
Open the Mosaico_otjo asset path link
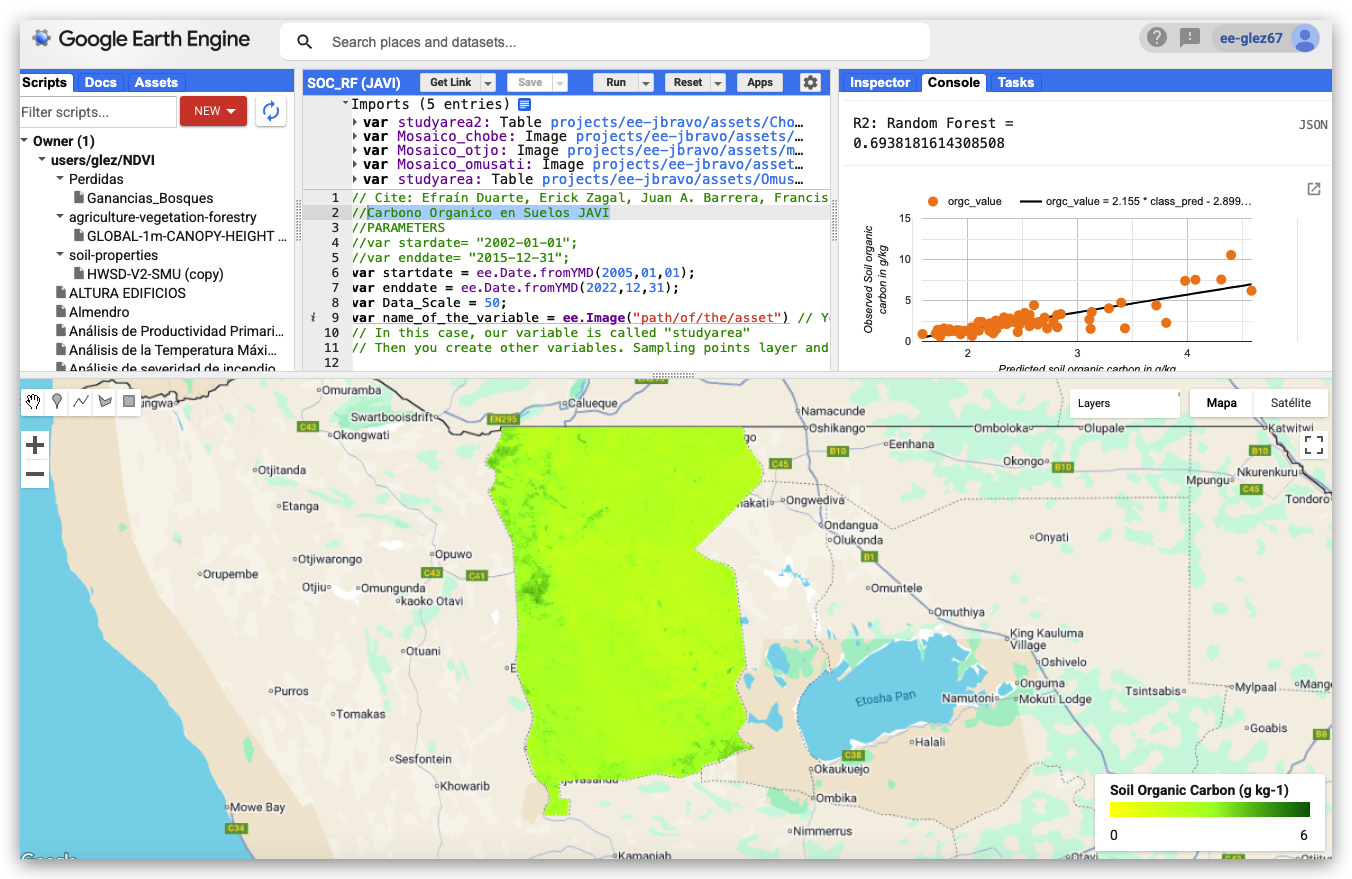686,150
